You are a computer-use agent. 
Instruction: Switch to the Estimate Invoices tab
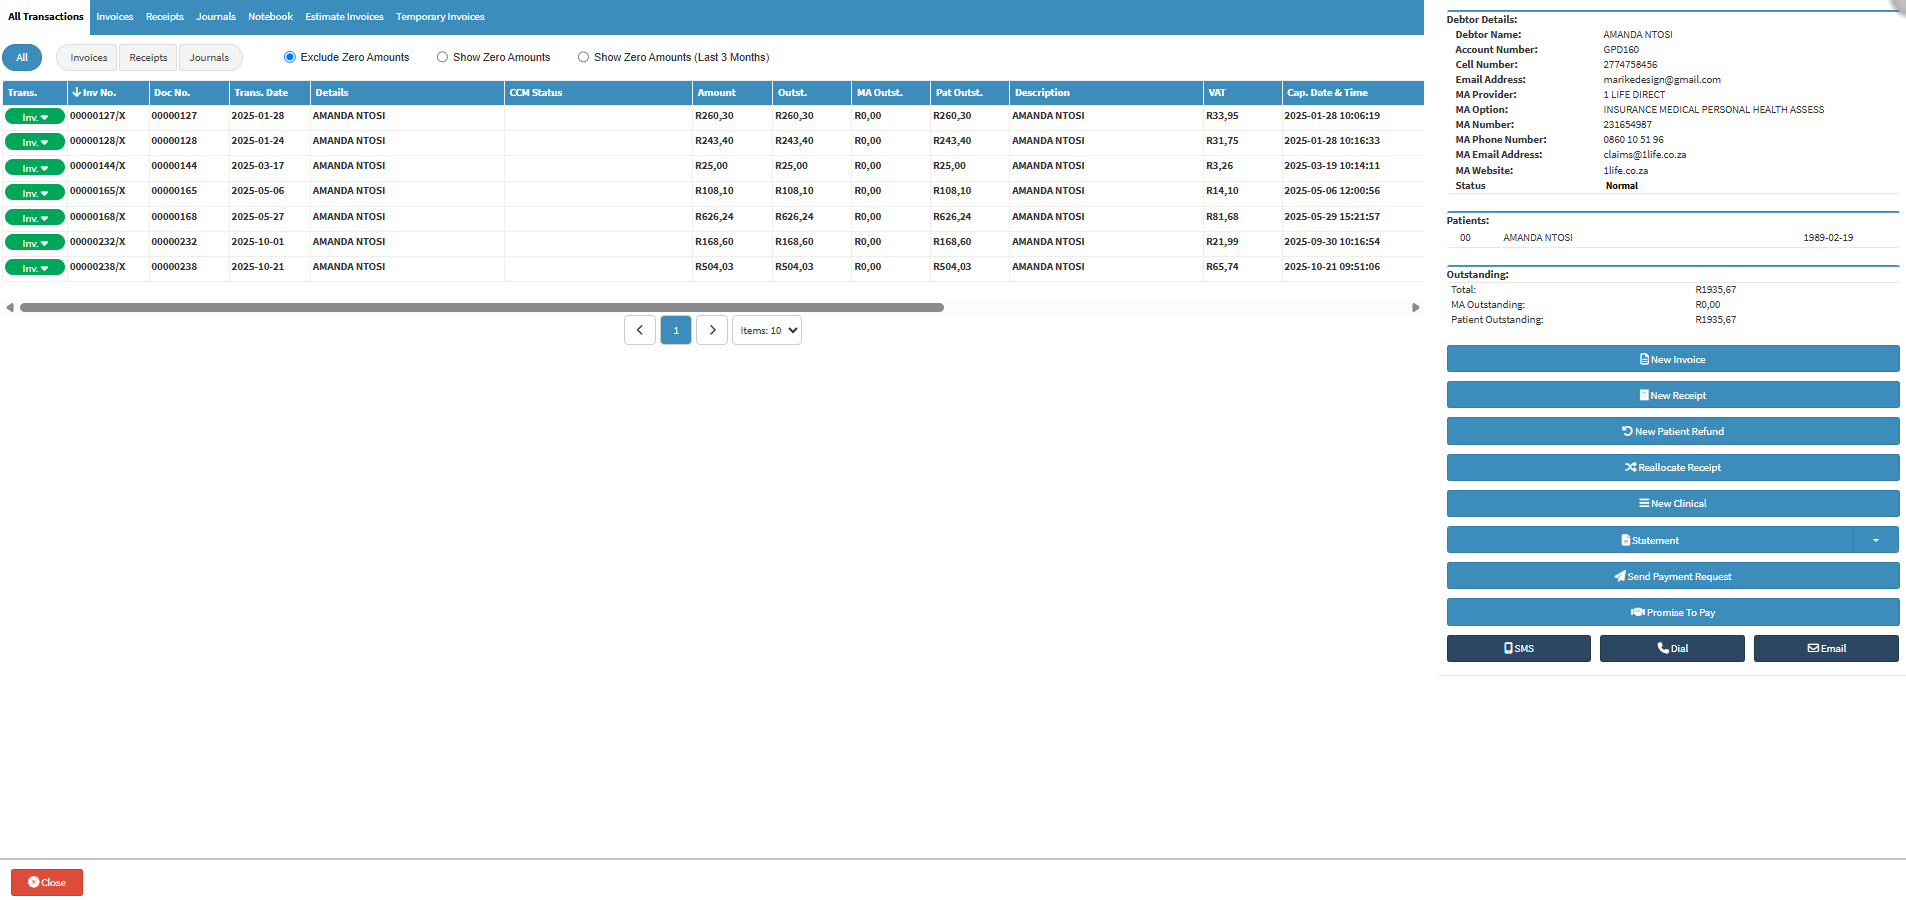[x=344, y=17]
